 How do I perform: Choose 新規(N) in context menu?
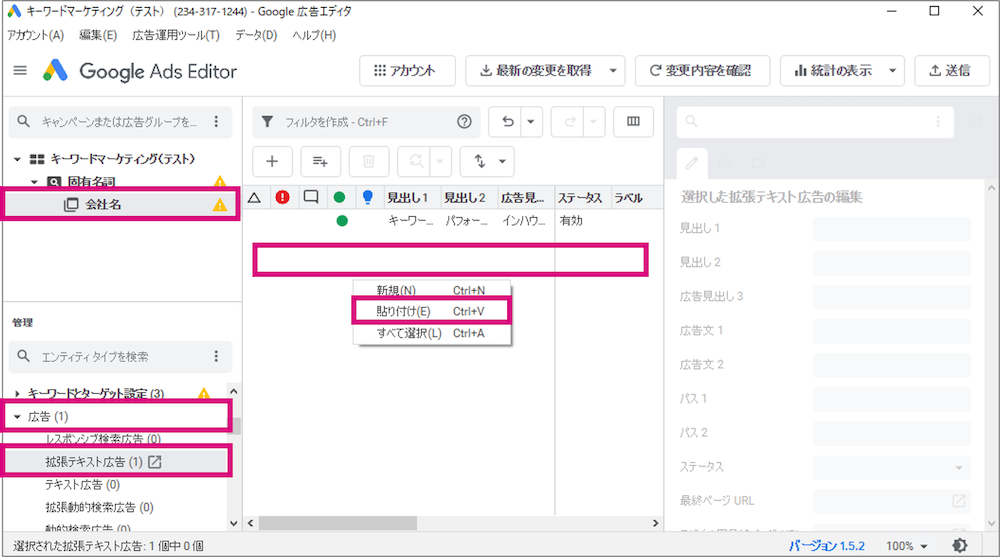(432, 290)
